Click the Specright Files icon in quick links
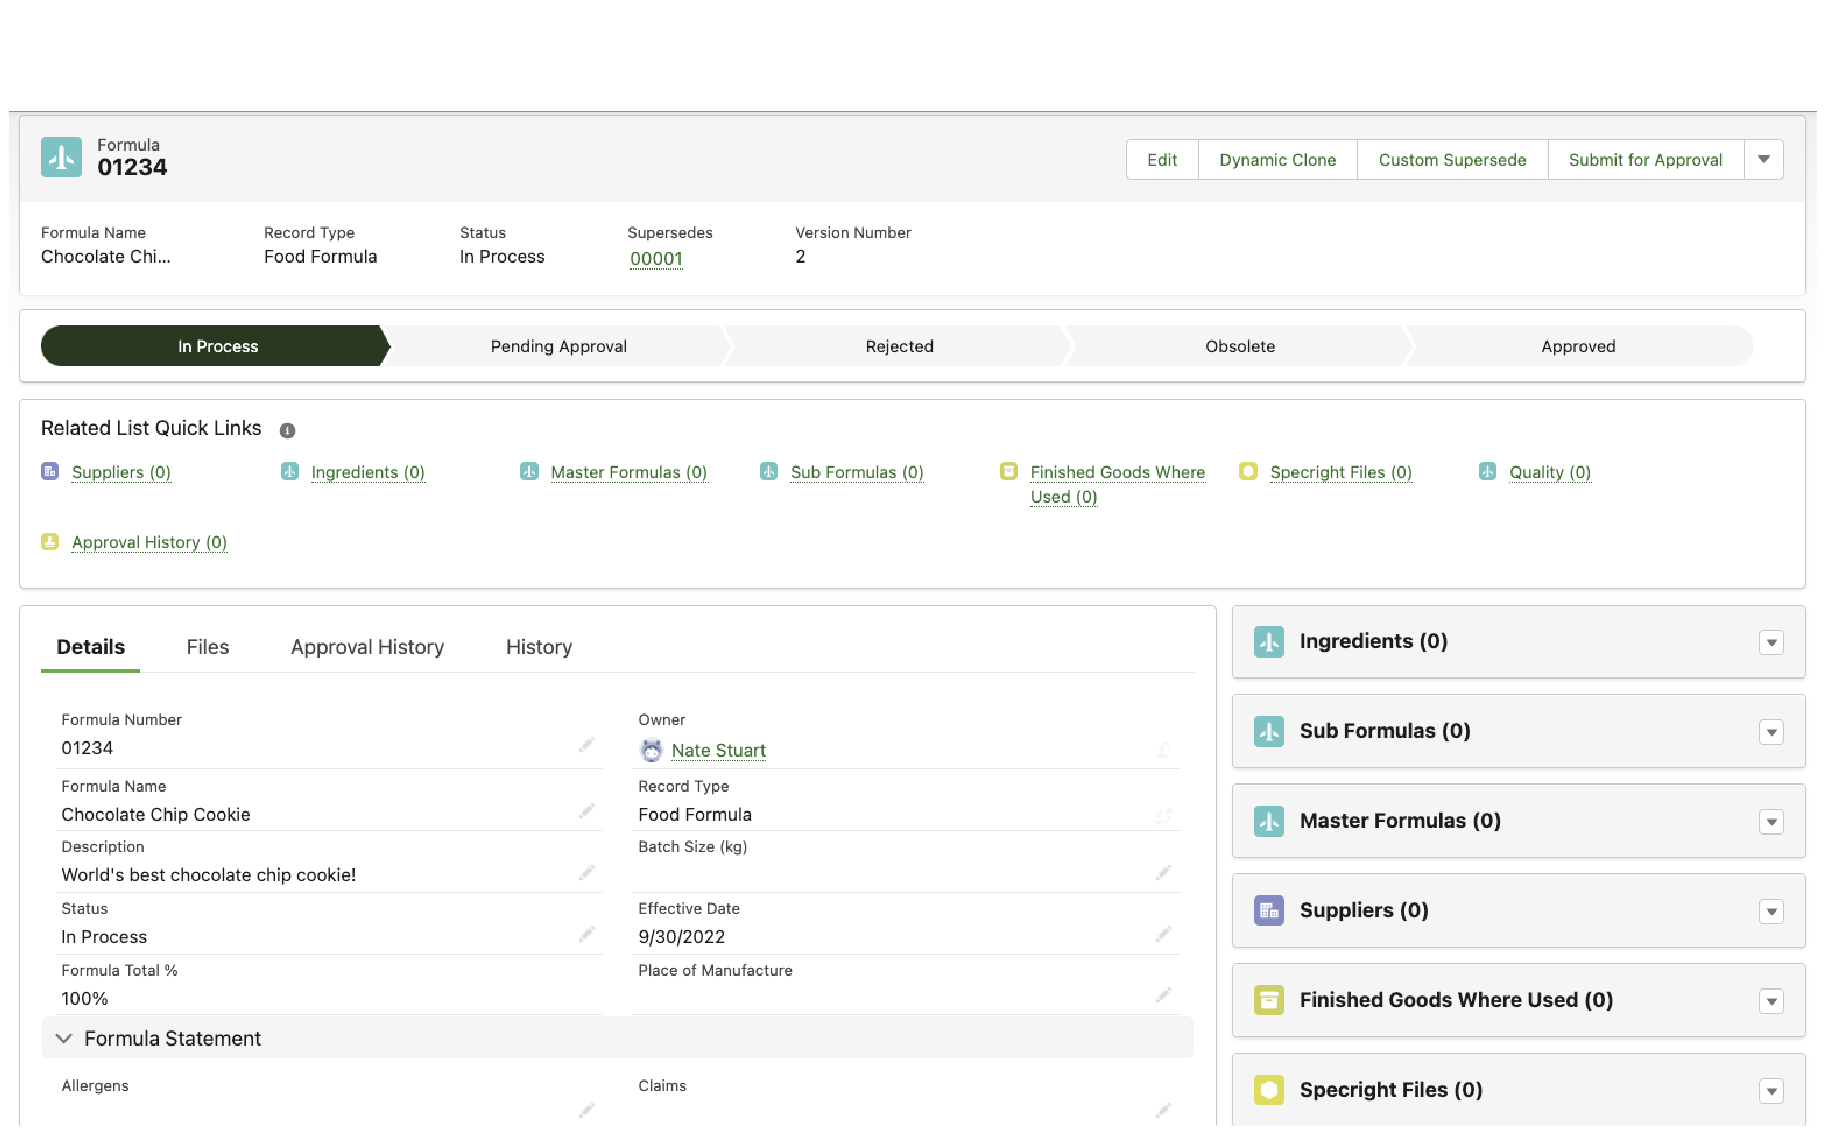Image resolution: width=1825 pixels, height=1133 pixels. pos(1248,471)
